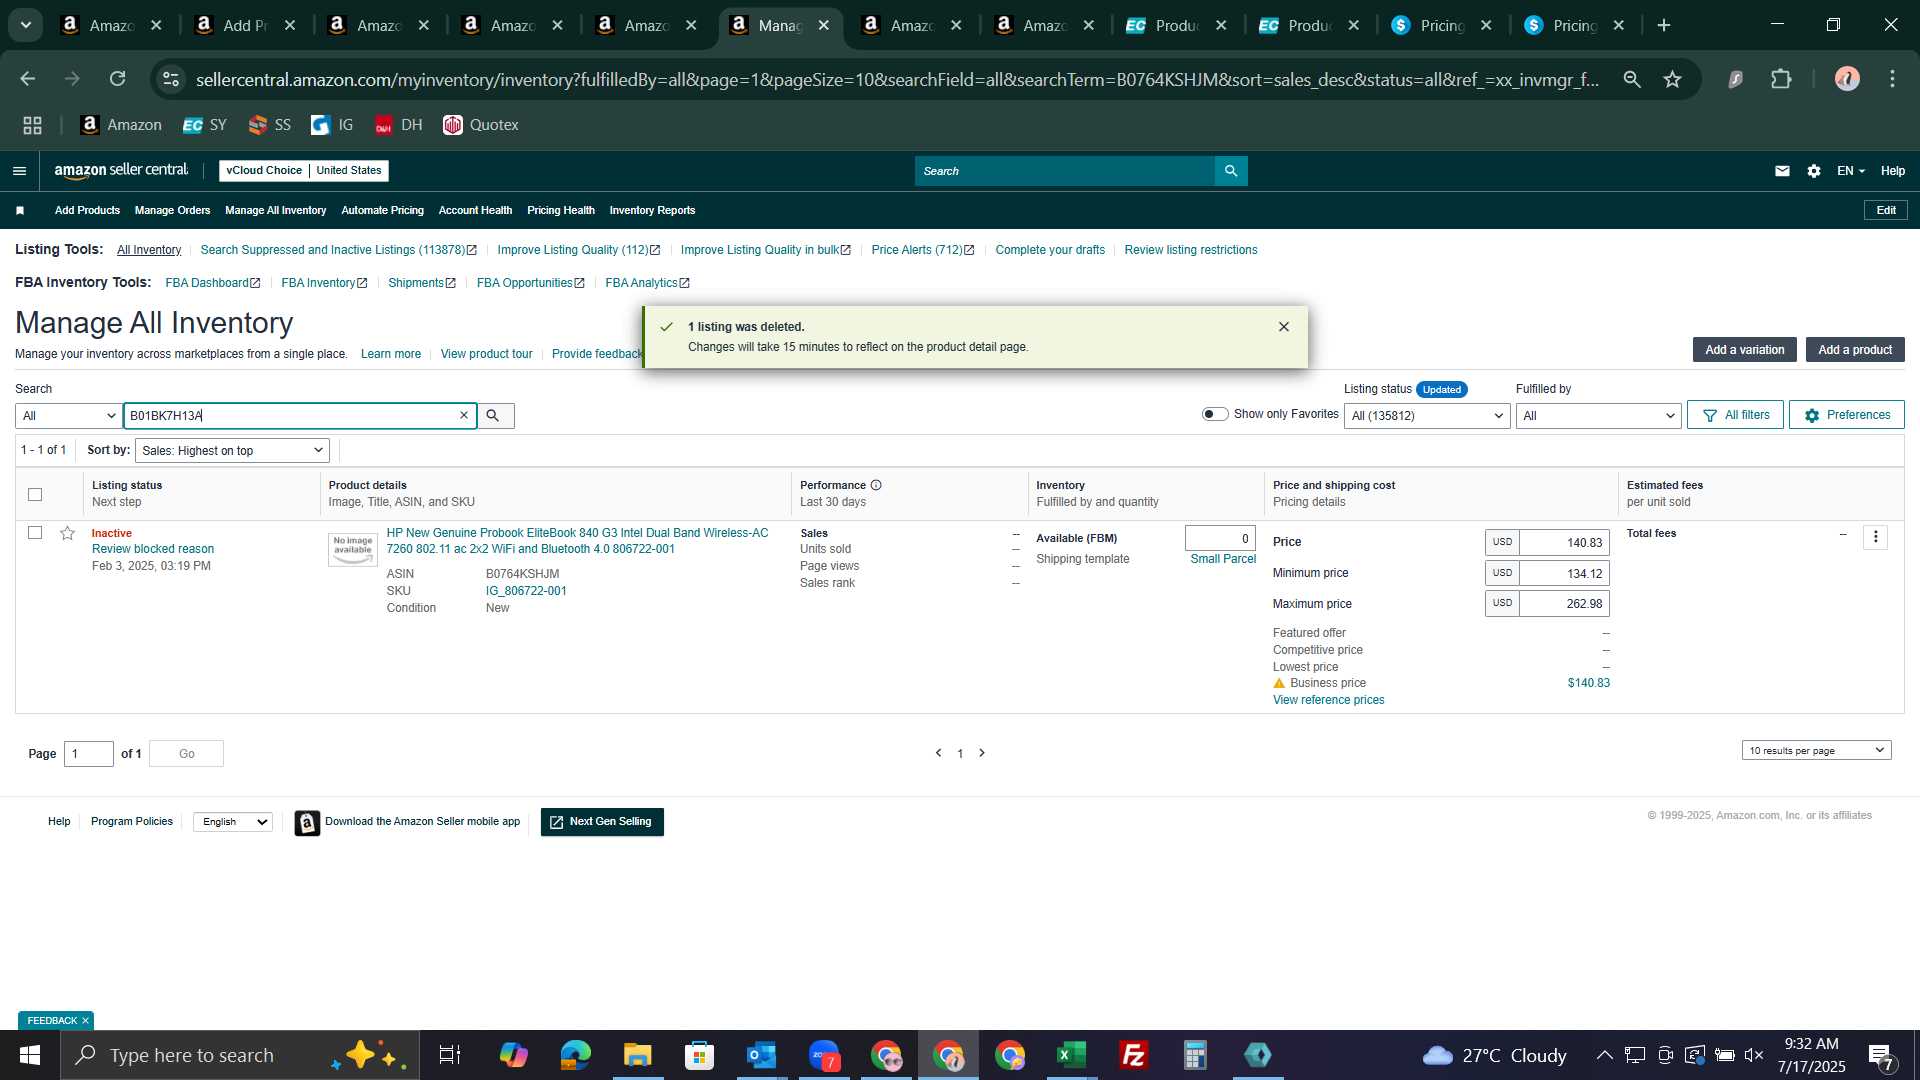Click the Small Parcel shipping template link
This screenshot has width=1920, height=1080.
1223,559
